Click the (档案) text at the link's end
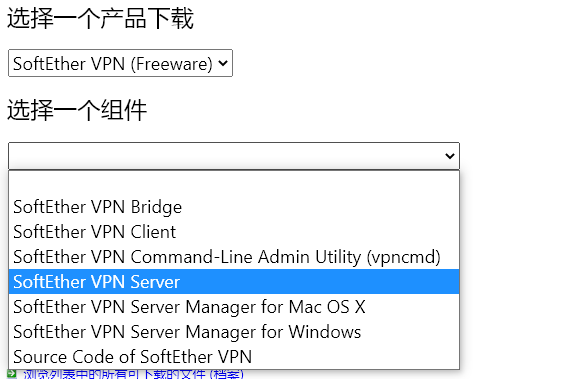 227,374
